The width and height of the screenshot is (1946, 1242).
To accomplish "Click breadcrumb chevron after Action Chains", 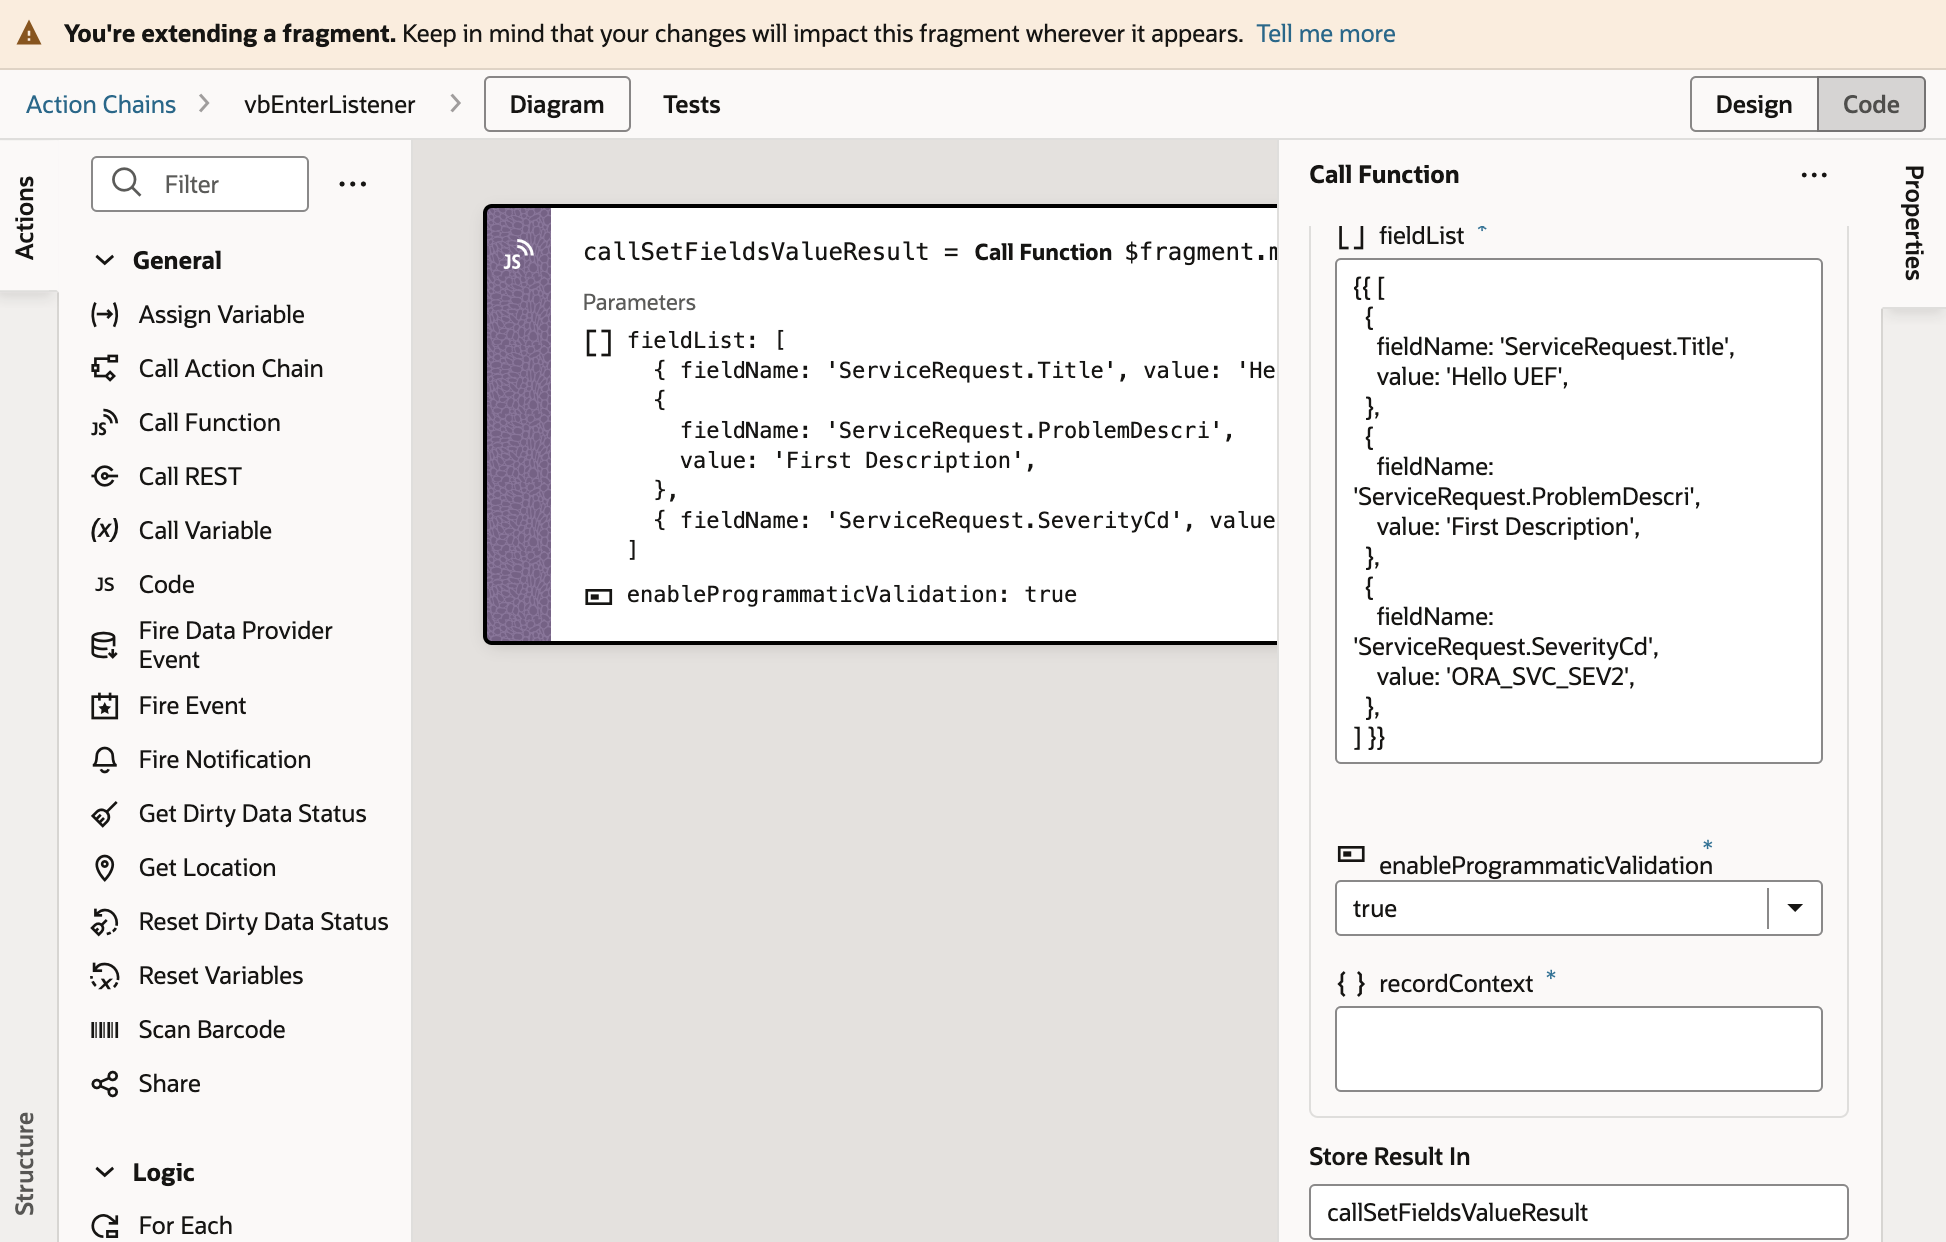I will click(204, 104).
